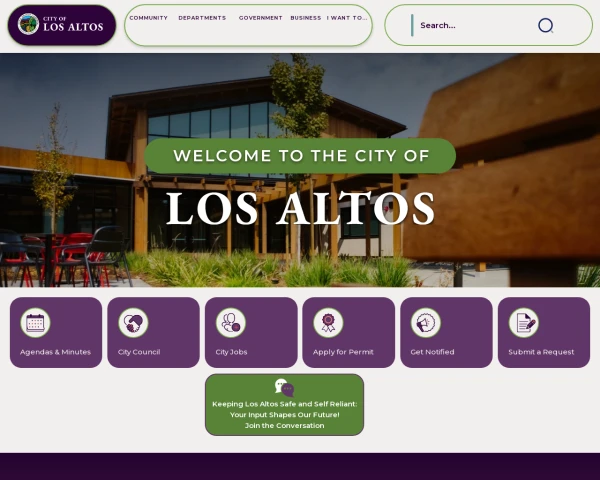The image size is (600, 480).
Task: Click the ribbon badge icon for permits
Action: 328,323
